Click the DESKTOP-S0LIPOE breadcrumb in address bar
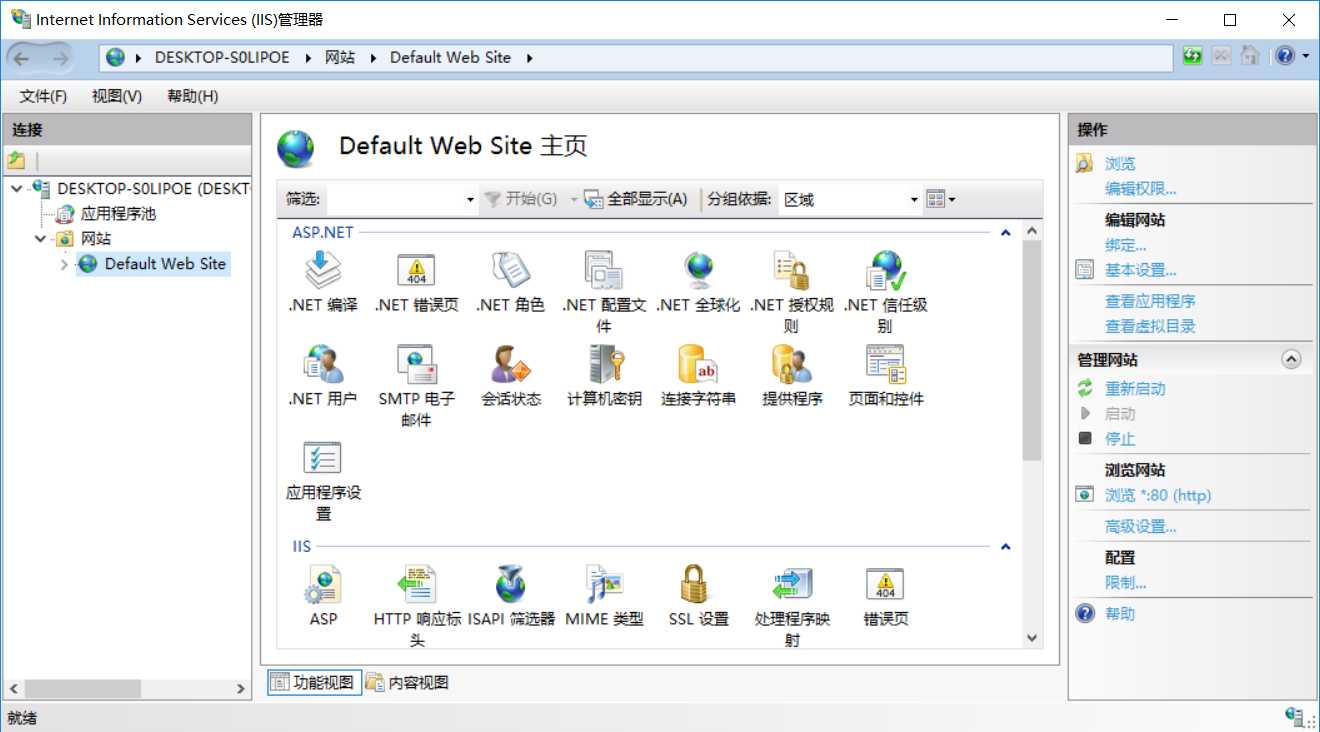 pyautogui.click(x=222, y=57)
